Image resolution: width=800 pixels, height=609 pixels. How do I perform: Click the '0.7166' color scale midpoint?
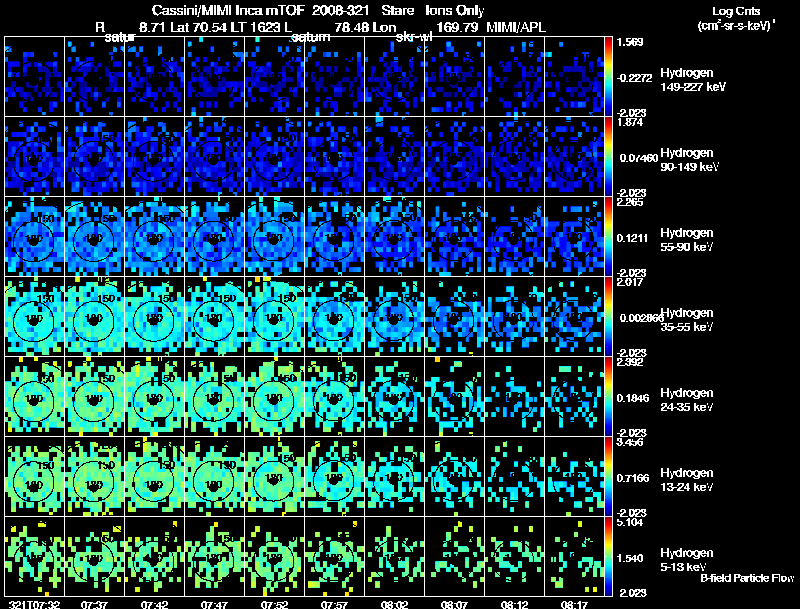tap(633, 478)
